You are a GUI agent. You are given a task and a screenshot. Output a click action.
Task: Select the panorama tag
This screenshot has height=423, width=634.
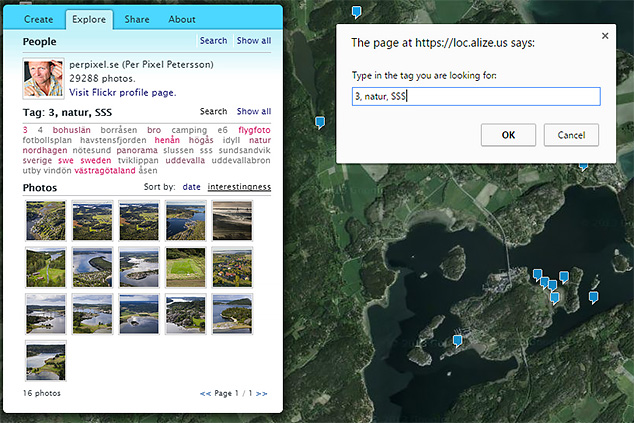pyautogui.click(x=137, y=150)
